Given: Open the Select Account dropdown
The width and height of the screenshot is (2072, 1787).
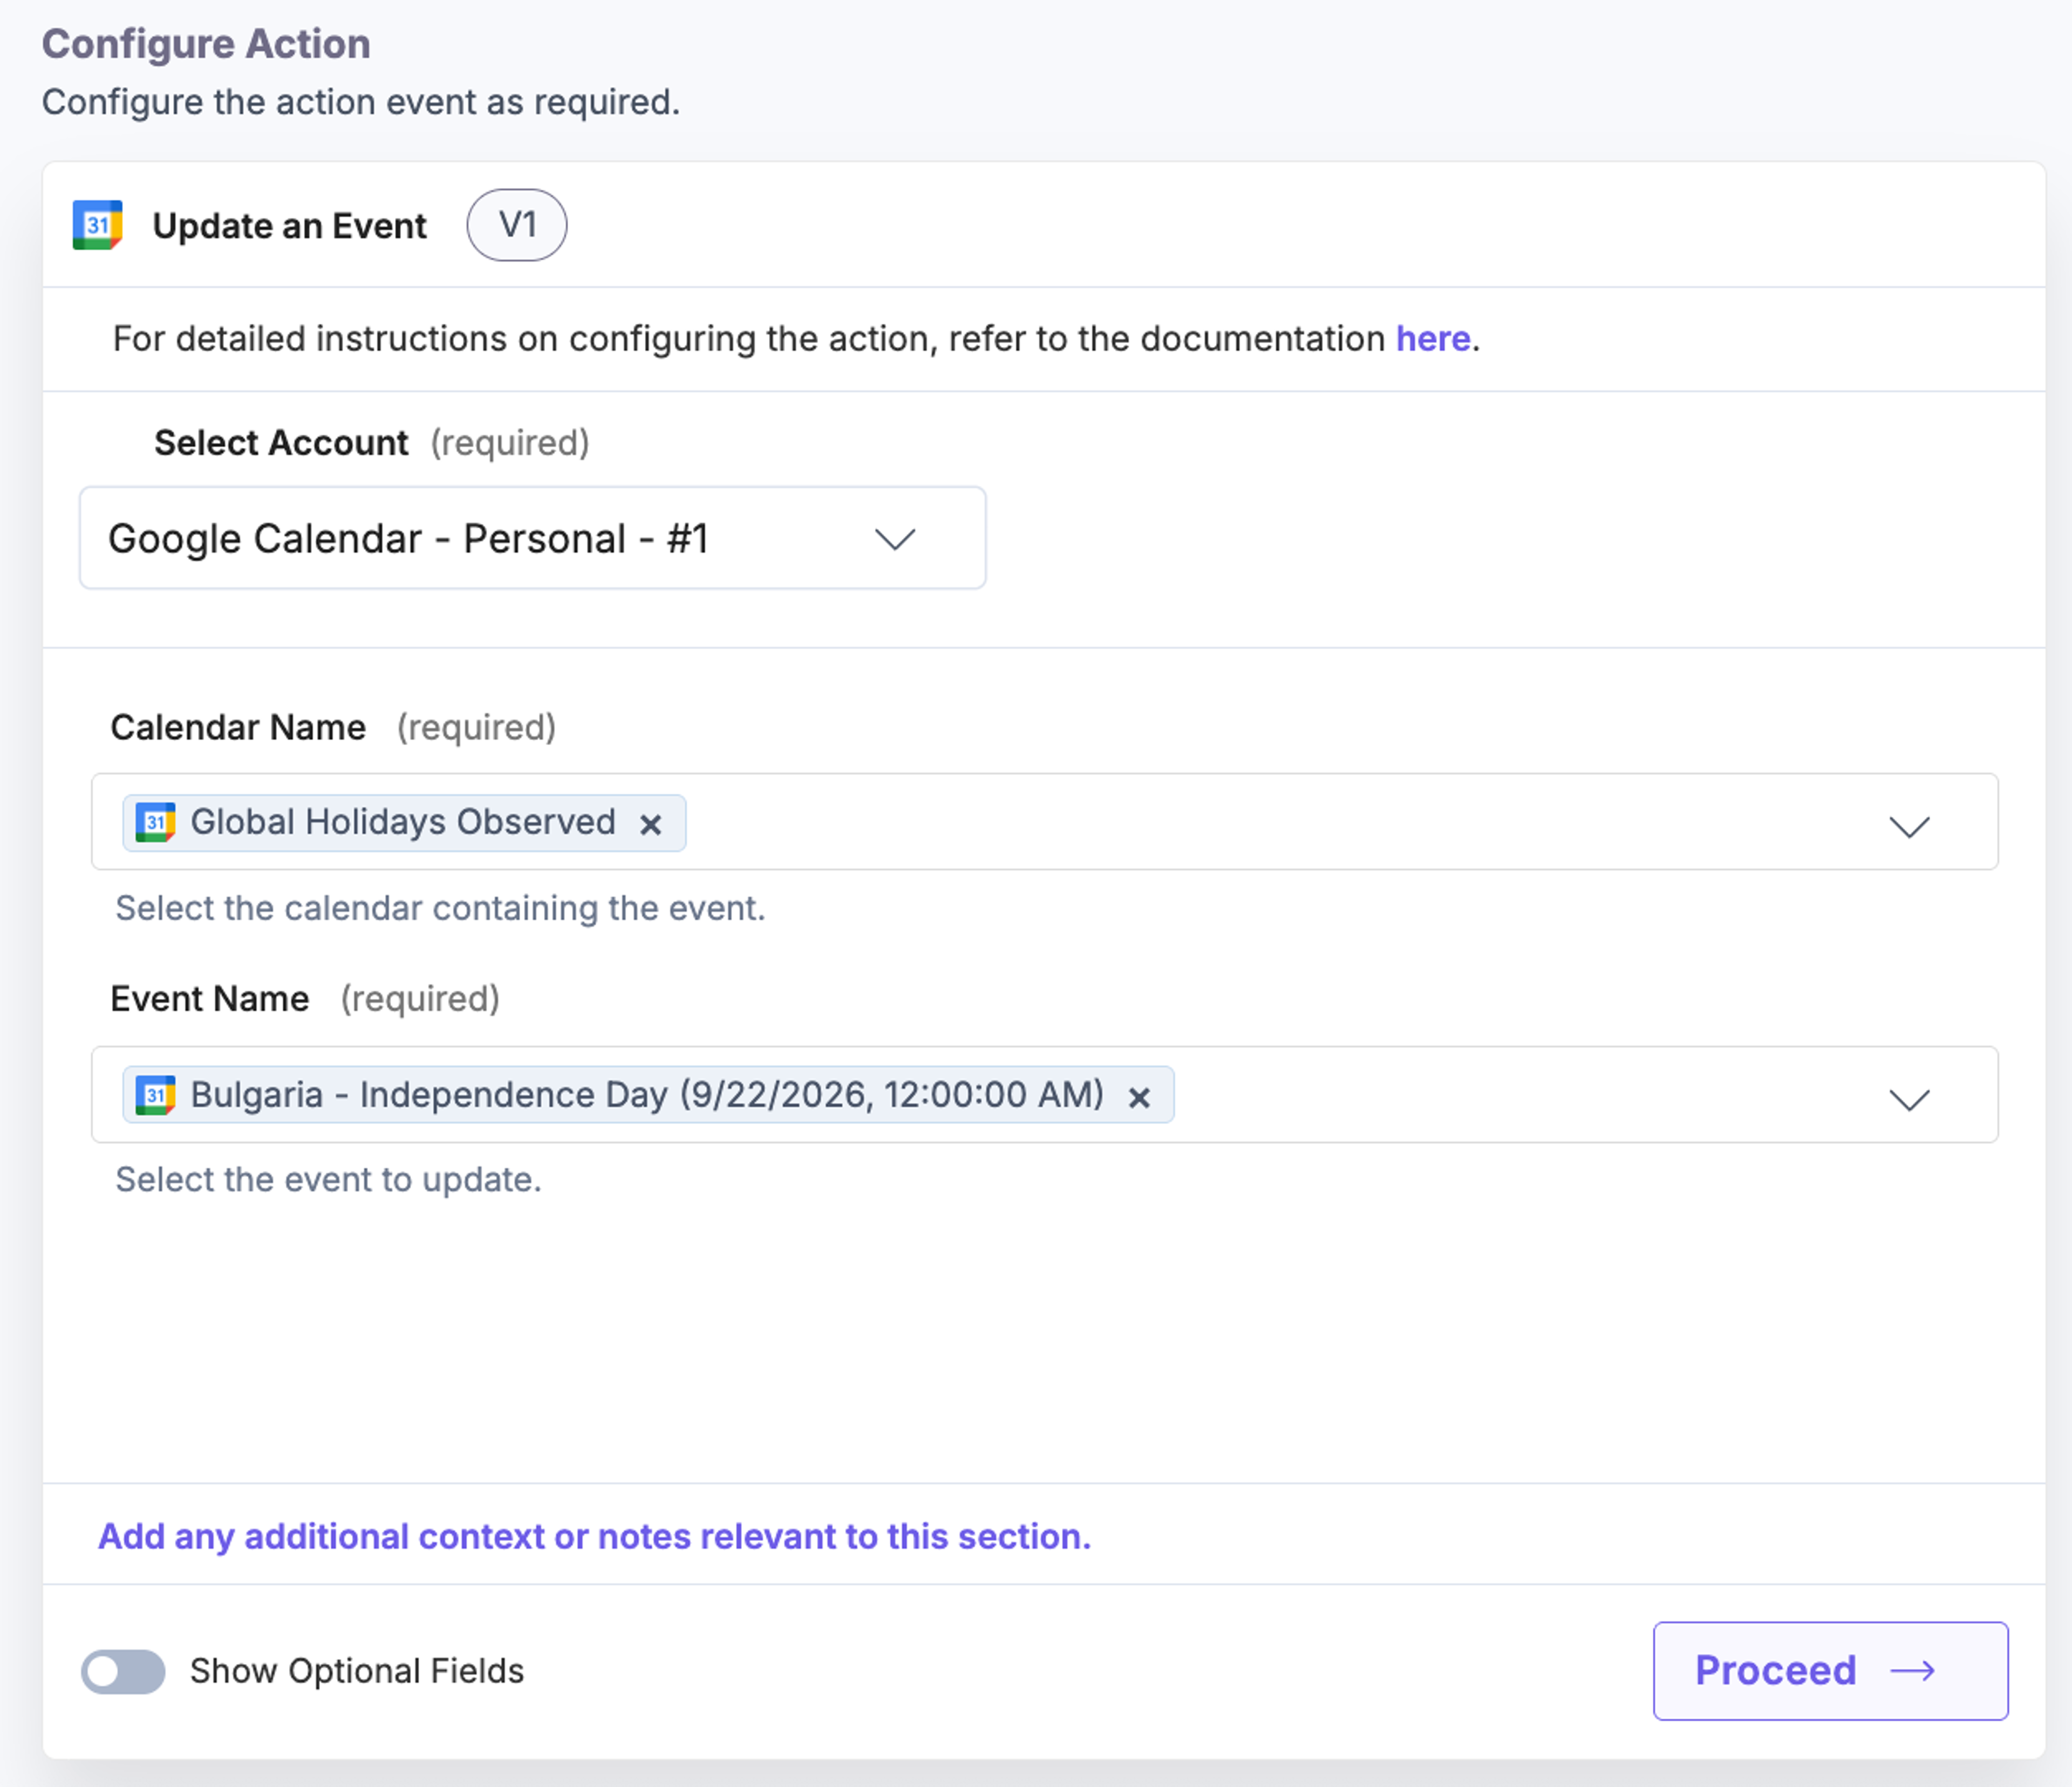Looking at the screenshot, I should pyautogui.click(x=532, y=538).
